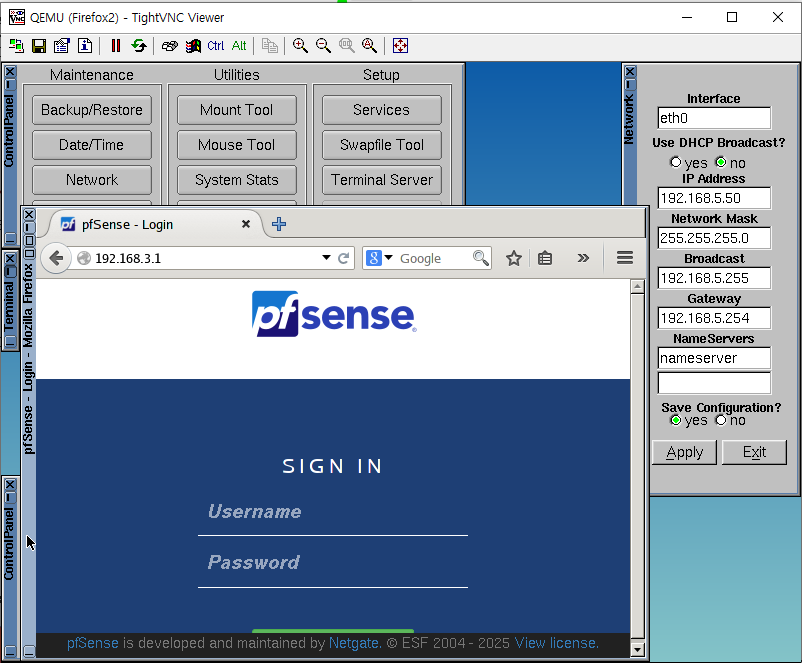Screen dimensions: 802x663
Task: Click the auto zoom magnifier icon
Action: (369, 46)
